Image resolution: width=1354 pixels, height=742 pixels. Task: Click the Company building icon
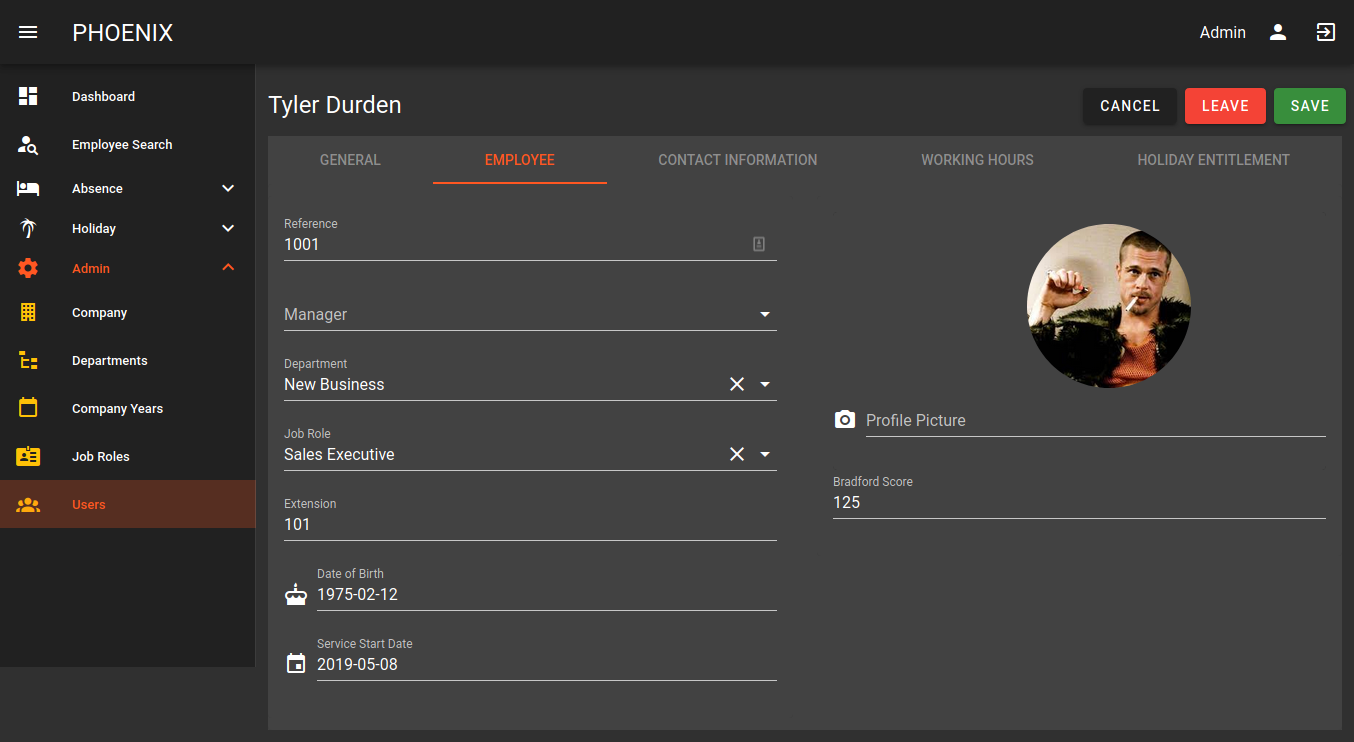(28, 312)
